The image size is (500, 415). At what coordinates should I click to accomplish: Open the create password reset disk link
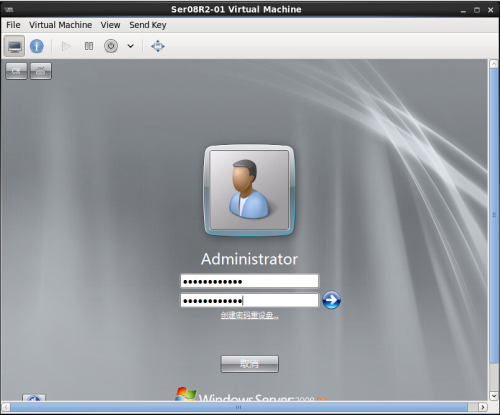pos(249,315)
